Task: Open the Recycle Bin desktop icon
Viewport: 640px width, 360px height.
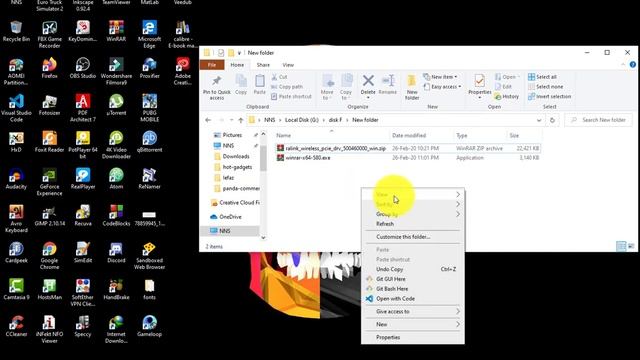Action: (x=16, y=31)
